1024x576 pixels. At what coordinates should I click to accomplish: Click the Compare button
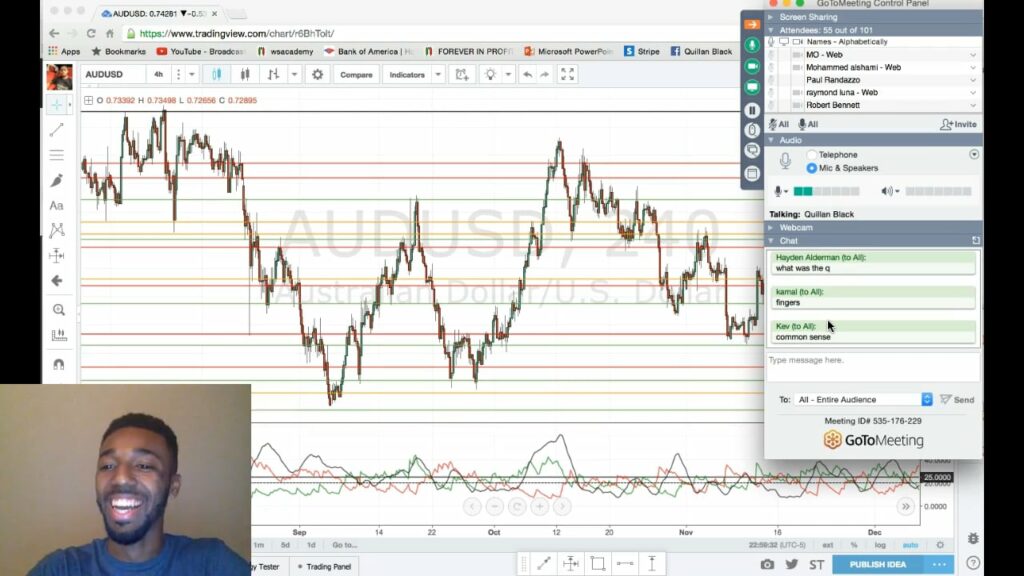pyautogui.click(x=356, y=74)
